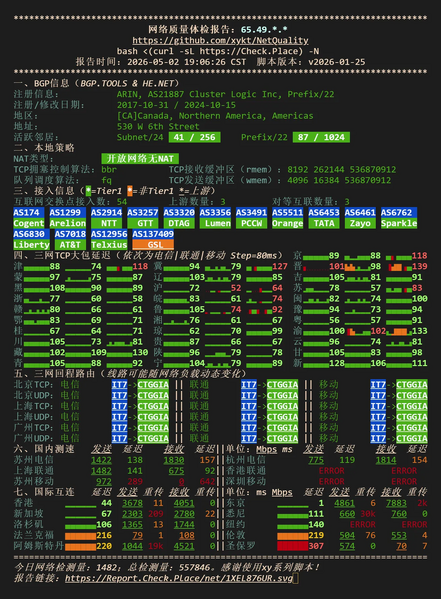Click CTGGIA badge in 上海TCP 联通 route
This screenshot has height=599, width=441.
pyautogui.click(x=282, y=406)
